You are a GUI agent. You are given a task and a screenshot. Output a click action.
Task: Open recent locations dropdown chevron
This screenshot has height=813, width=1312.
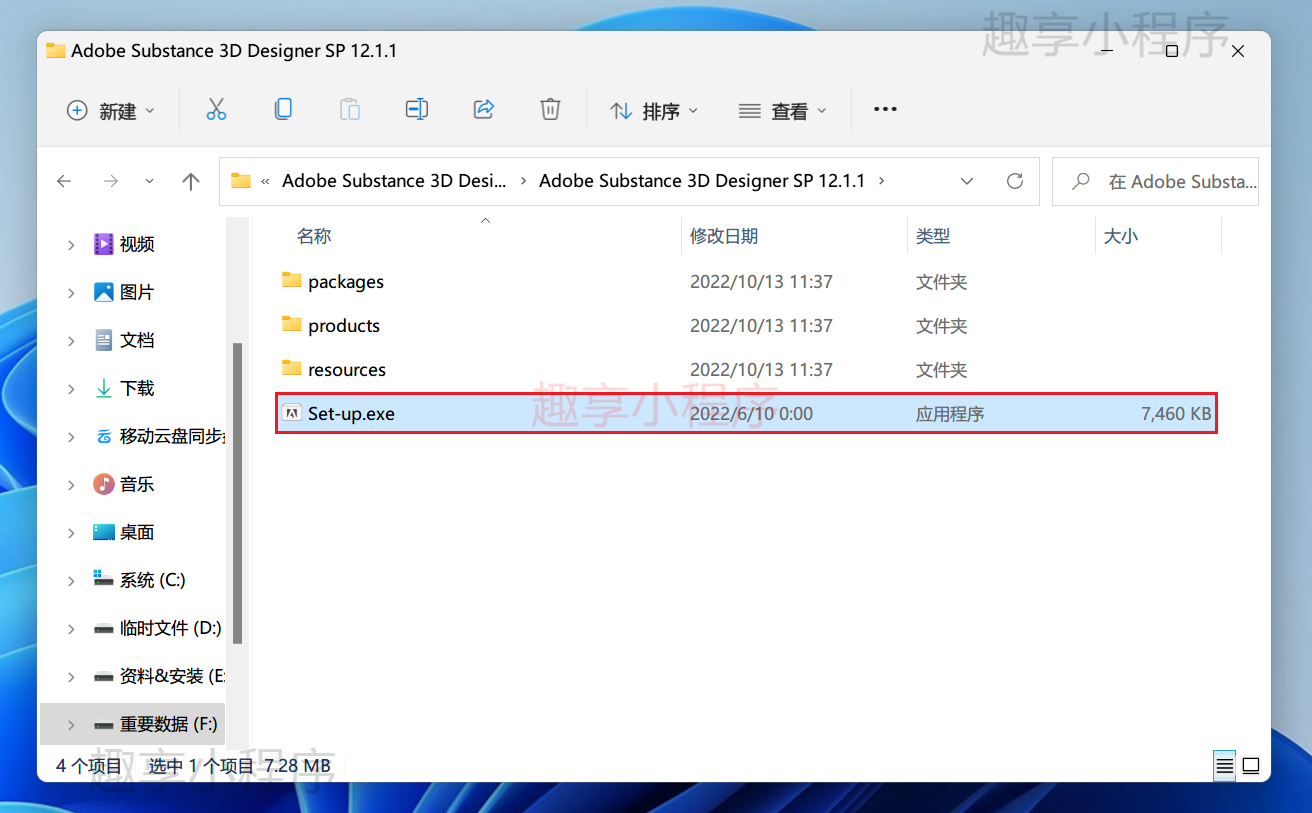pos(150,181)
